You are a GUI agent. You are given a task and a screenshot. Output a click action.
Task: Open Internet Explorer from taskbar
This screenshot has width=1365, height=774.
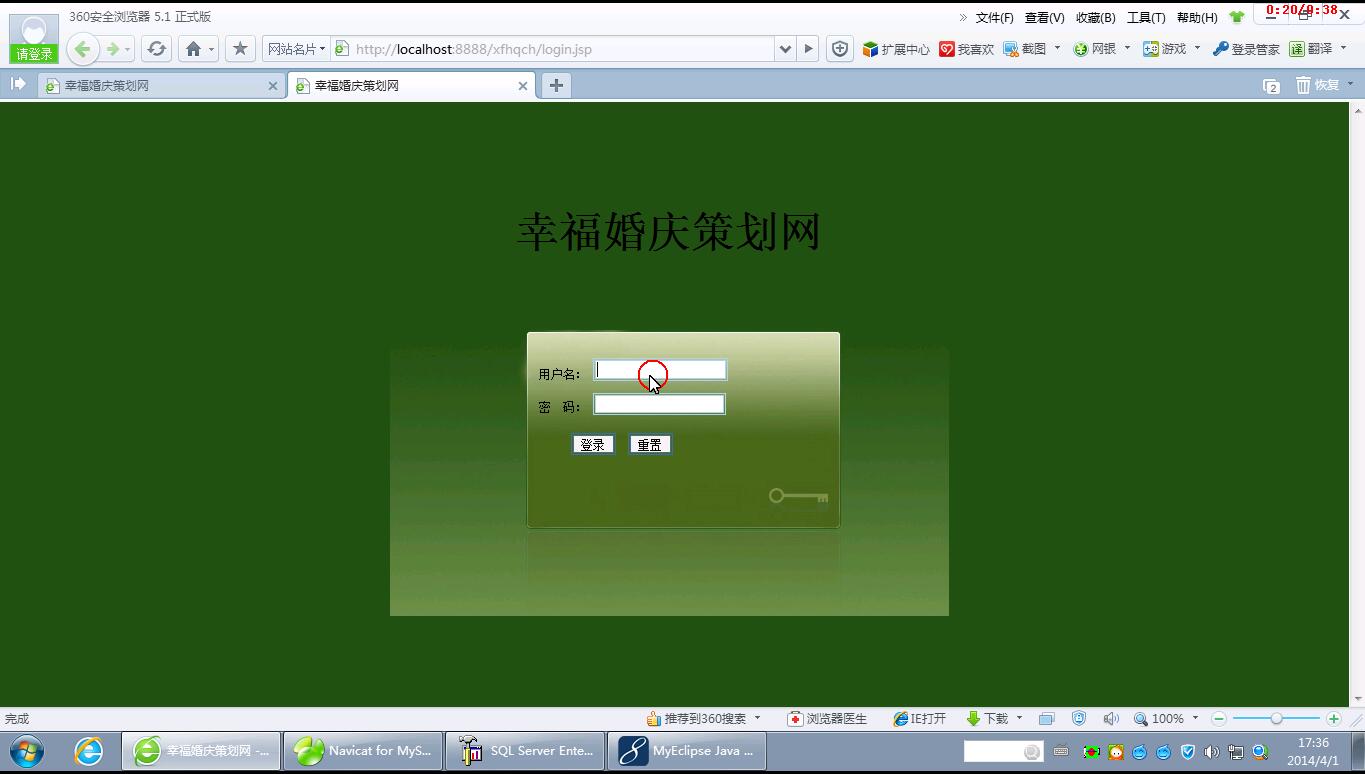(88, 751)
